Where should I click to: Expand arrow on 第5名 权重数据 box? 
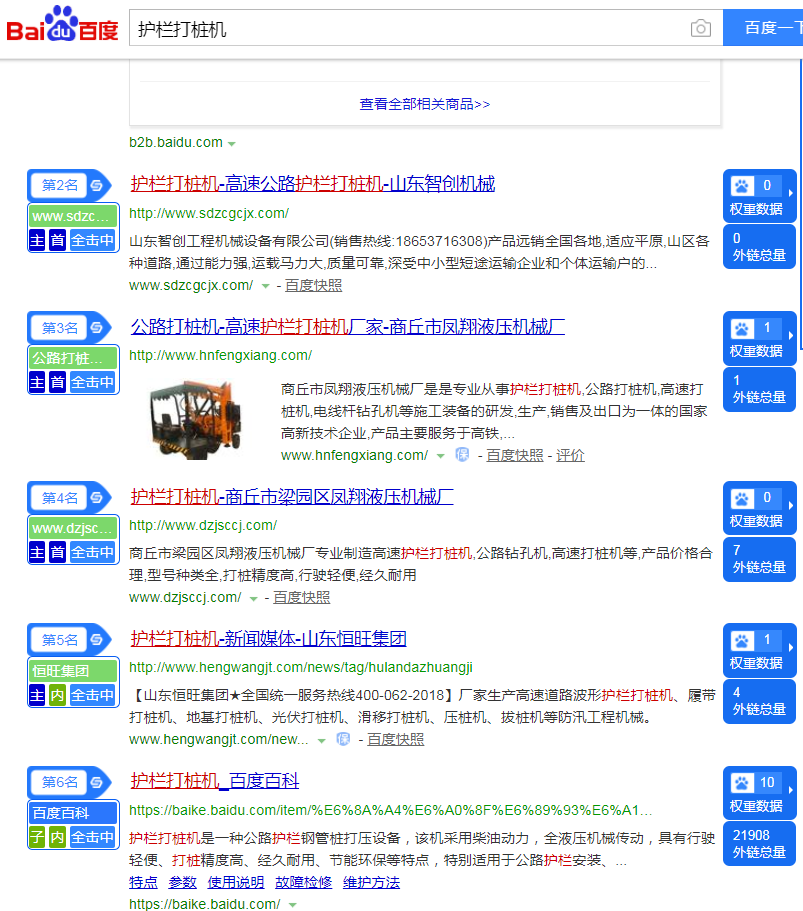coord(790,647)
